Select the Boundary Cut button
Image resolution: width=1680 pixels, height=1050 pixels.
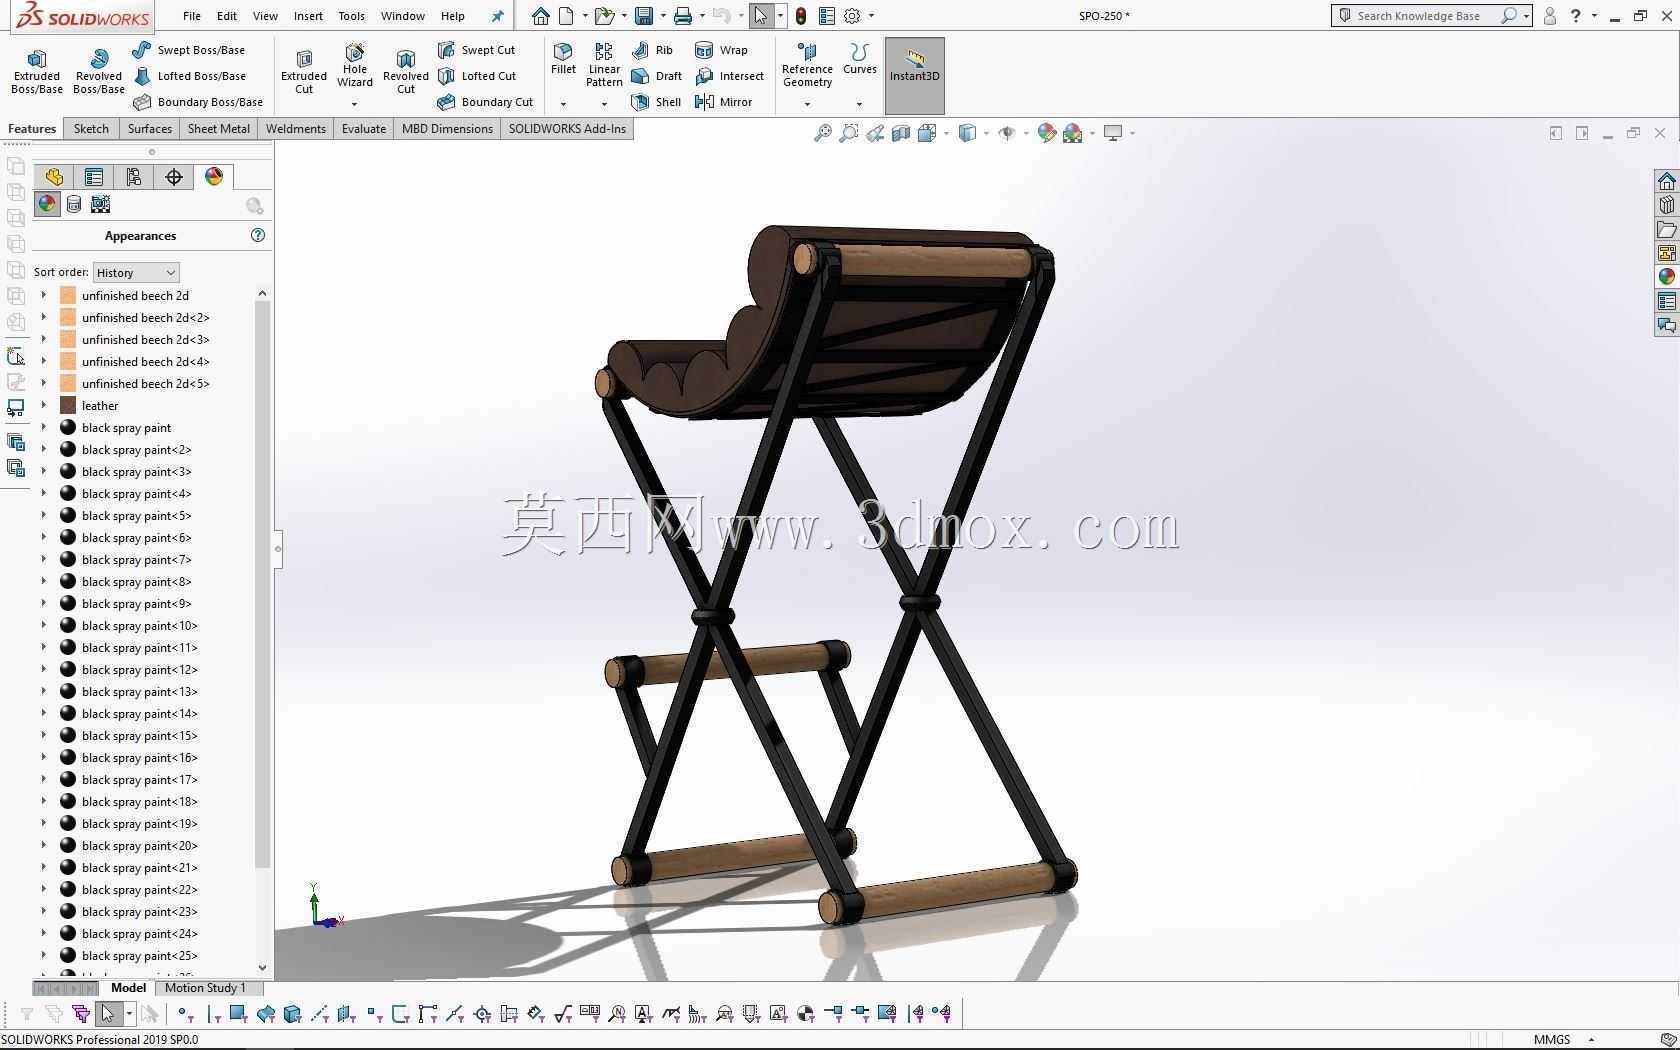tap(485, 102)
